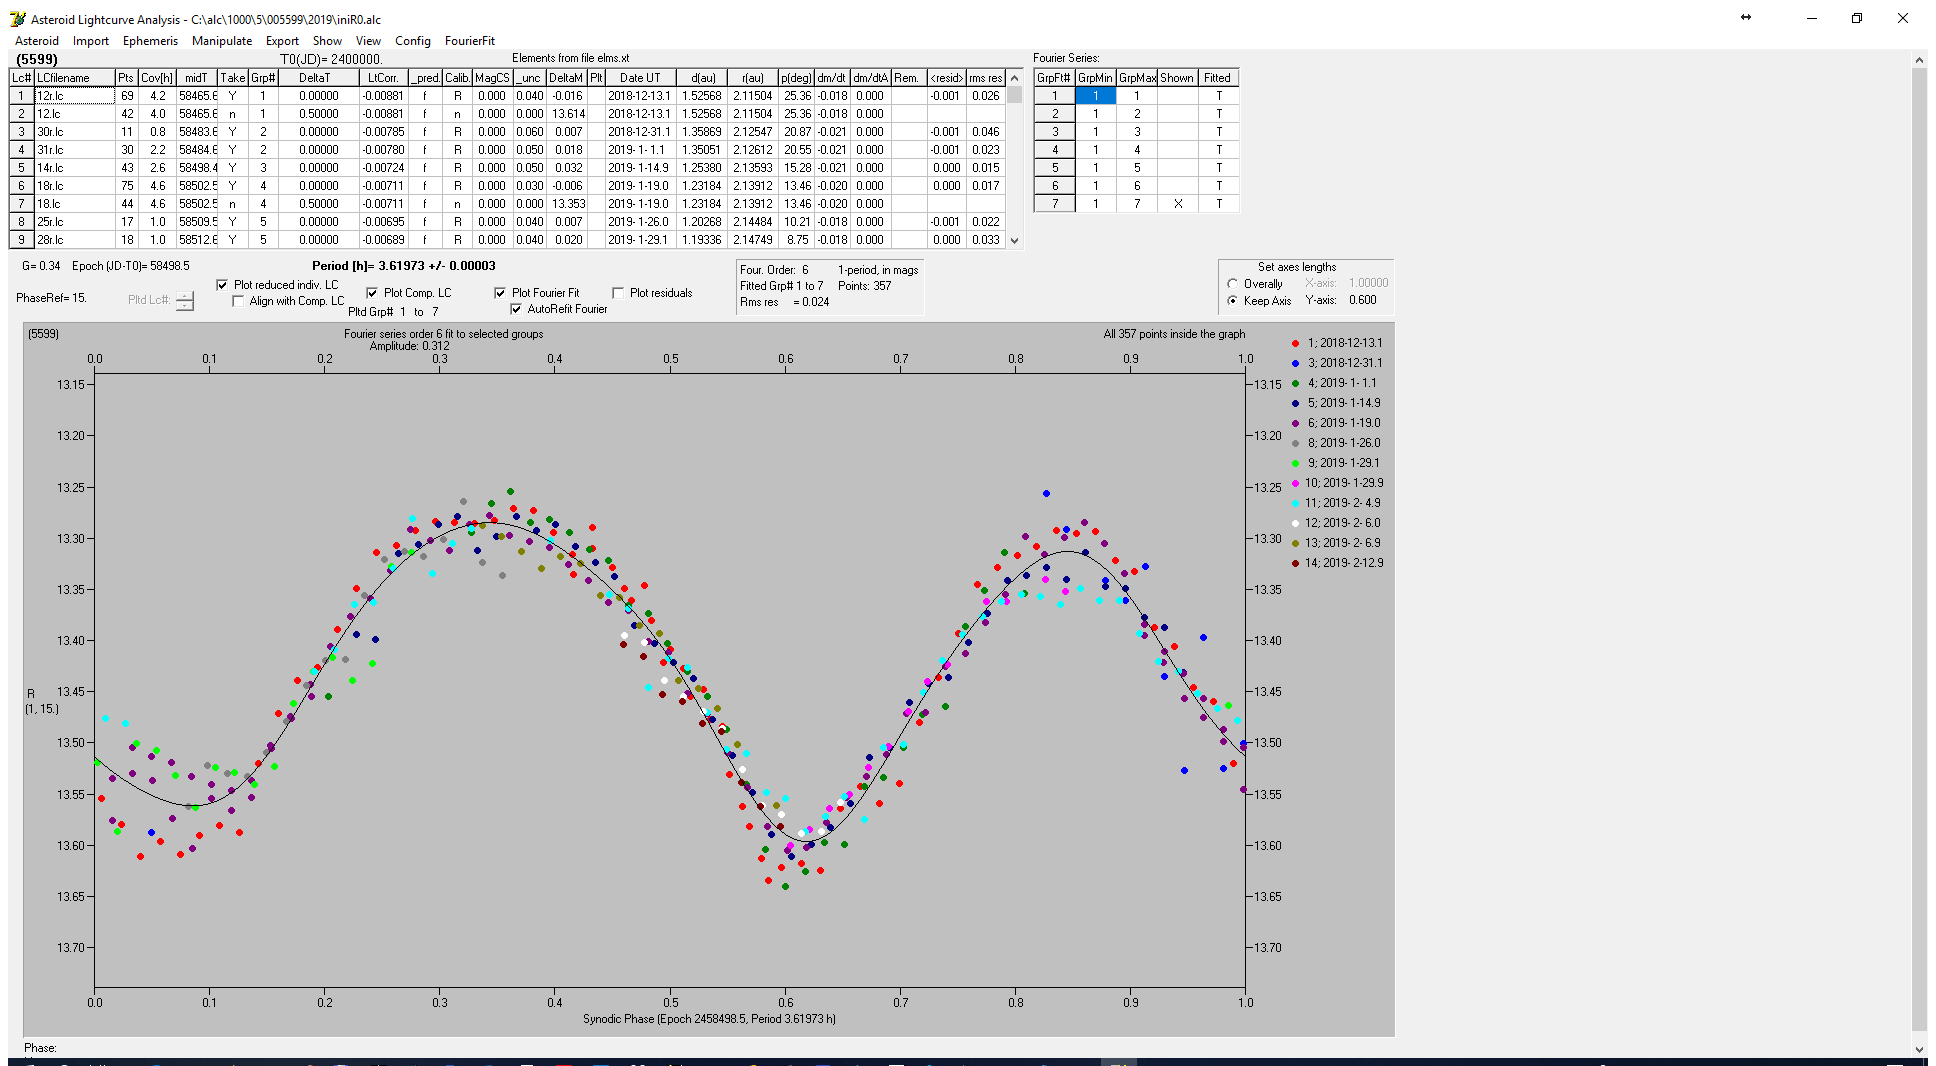Toggle Plot Fourier Fit checkbox

point(500,293)
